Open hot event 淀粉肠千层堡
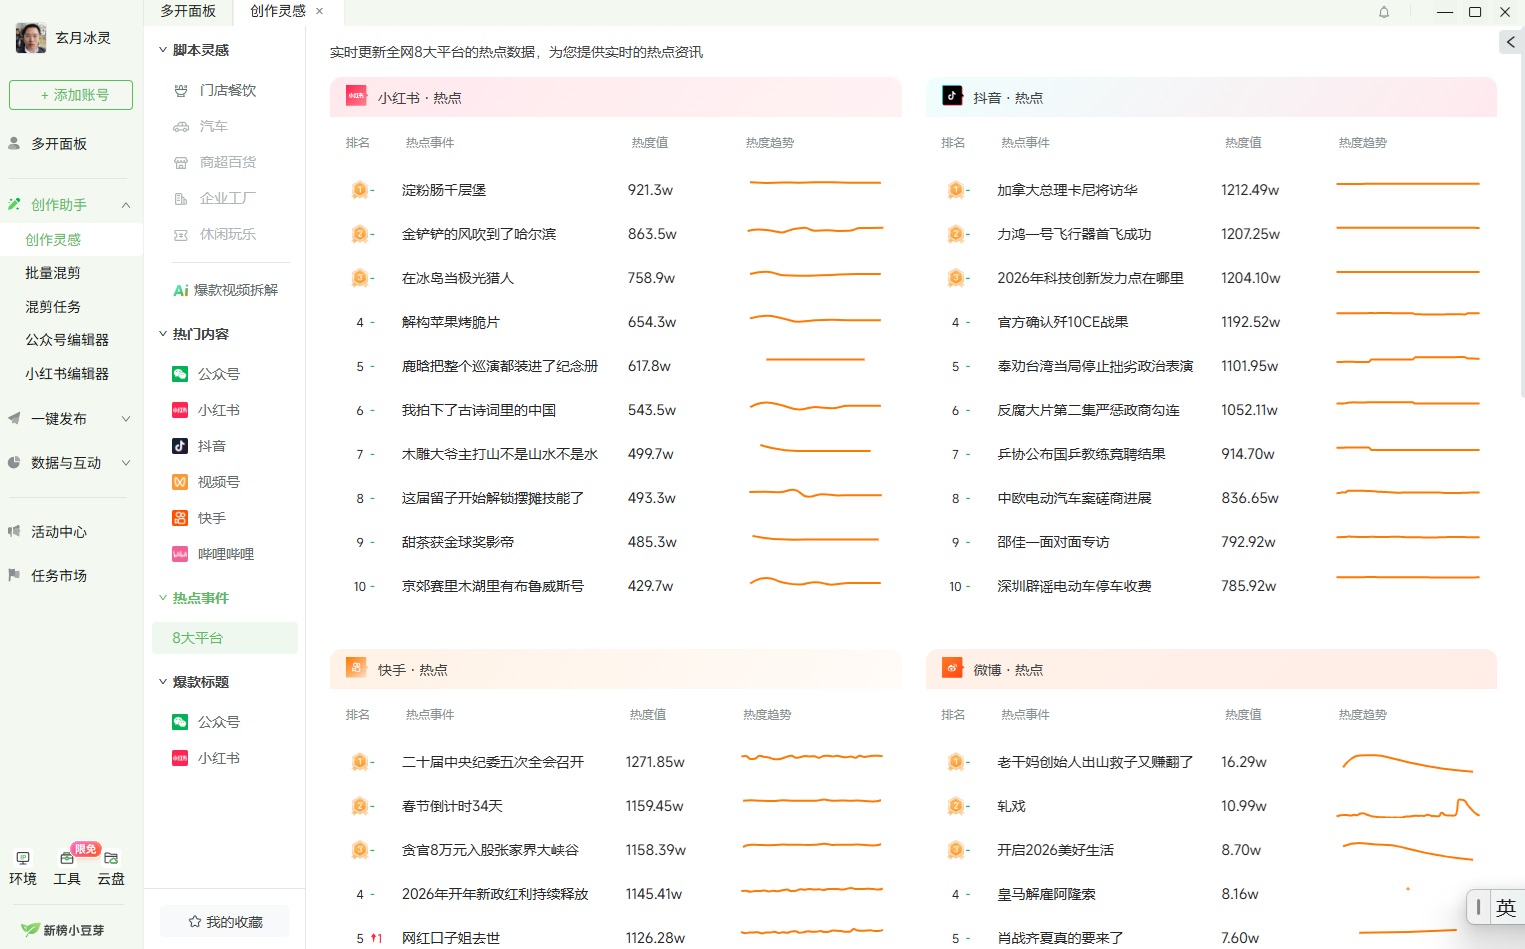Screen dimensions: 1525x949 click(x=443, y=190)
